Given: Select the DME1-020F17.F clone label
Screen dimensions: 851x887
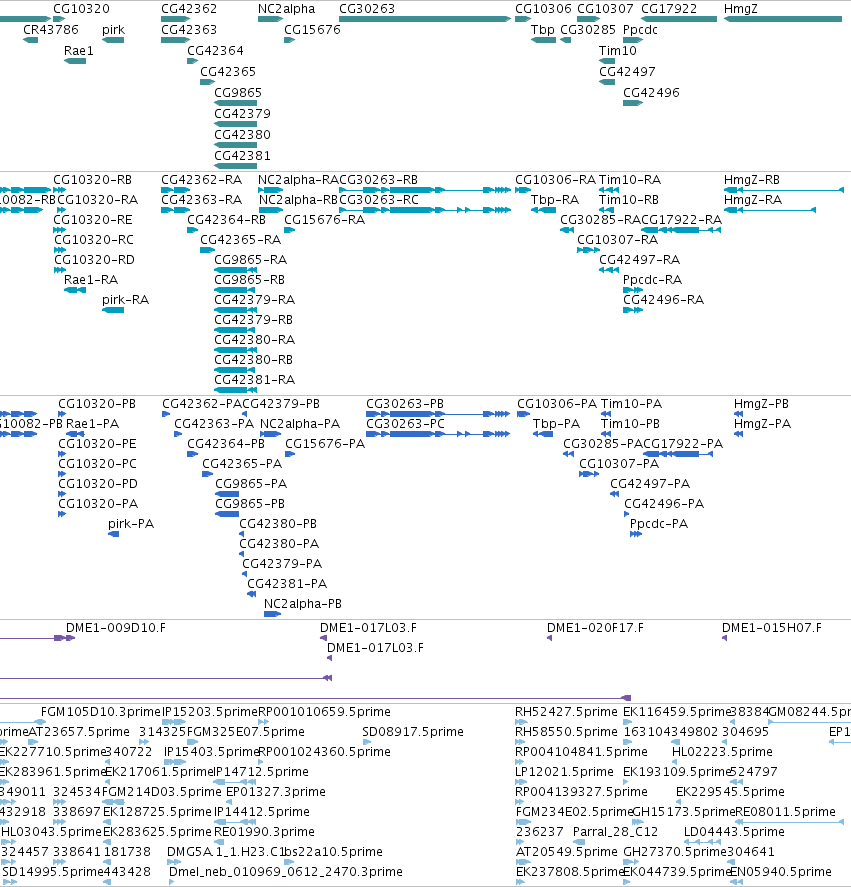Looking at the screenshot, I should click(x=595, y=627).
